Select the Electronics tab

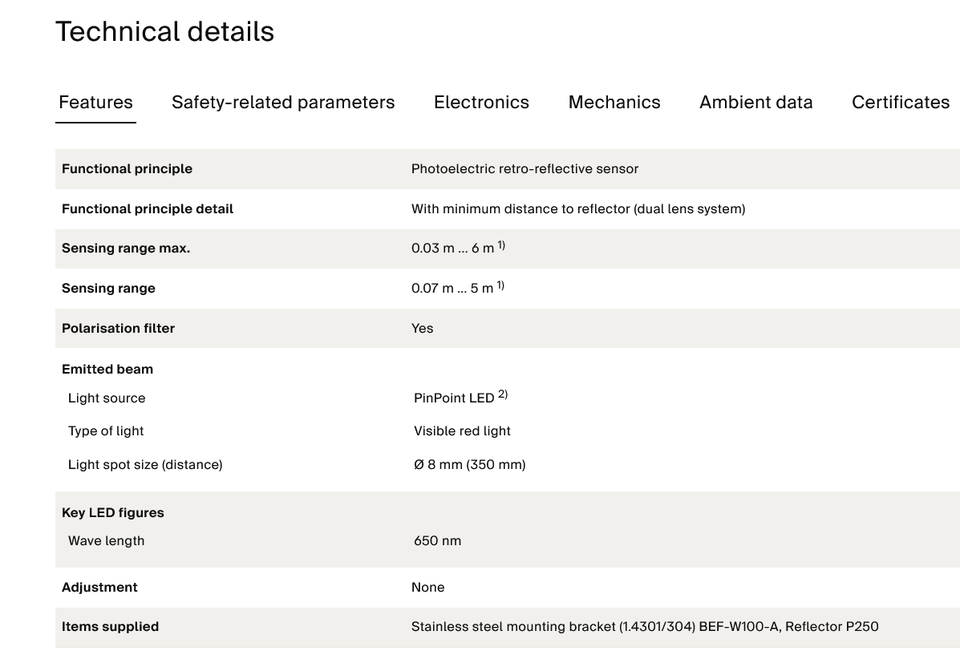[x=481, y=102]
